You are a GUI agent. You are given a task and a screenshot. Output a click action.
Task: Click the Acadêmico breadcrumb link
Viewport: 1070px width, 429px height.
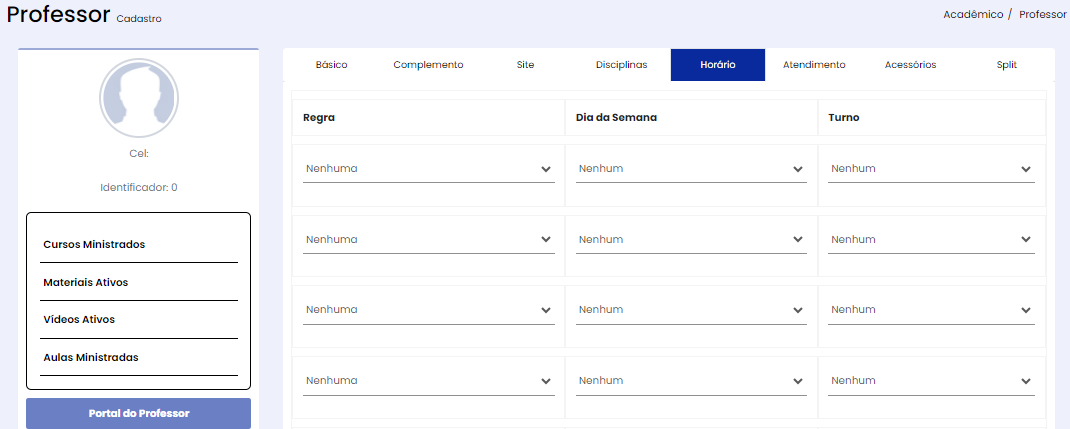[973, 14]
